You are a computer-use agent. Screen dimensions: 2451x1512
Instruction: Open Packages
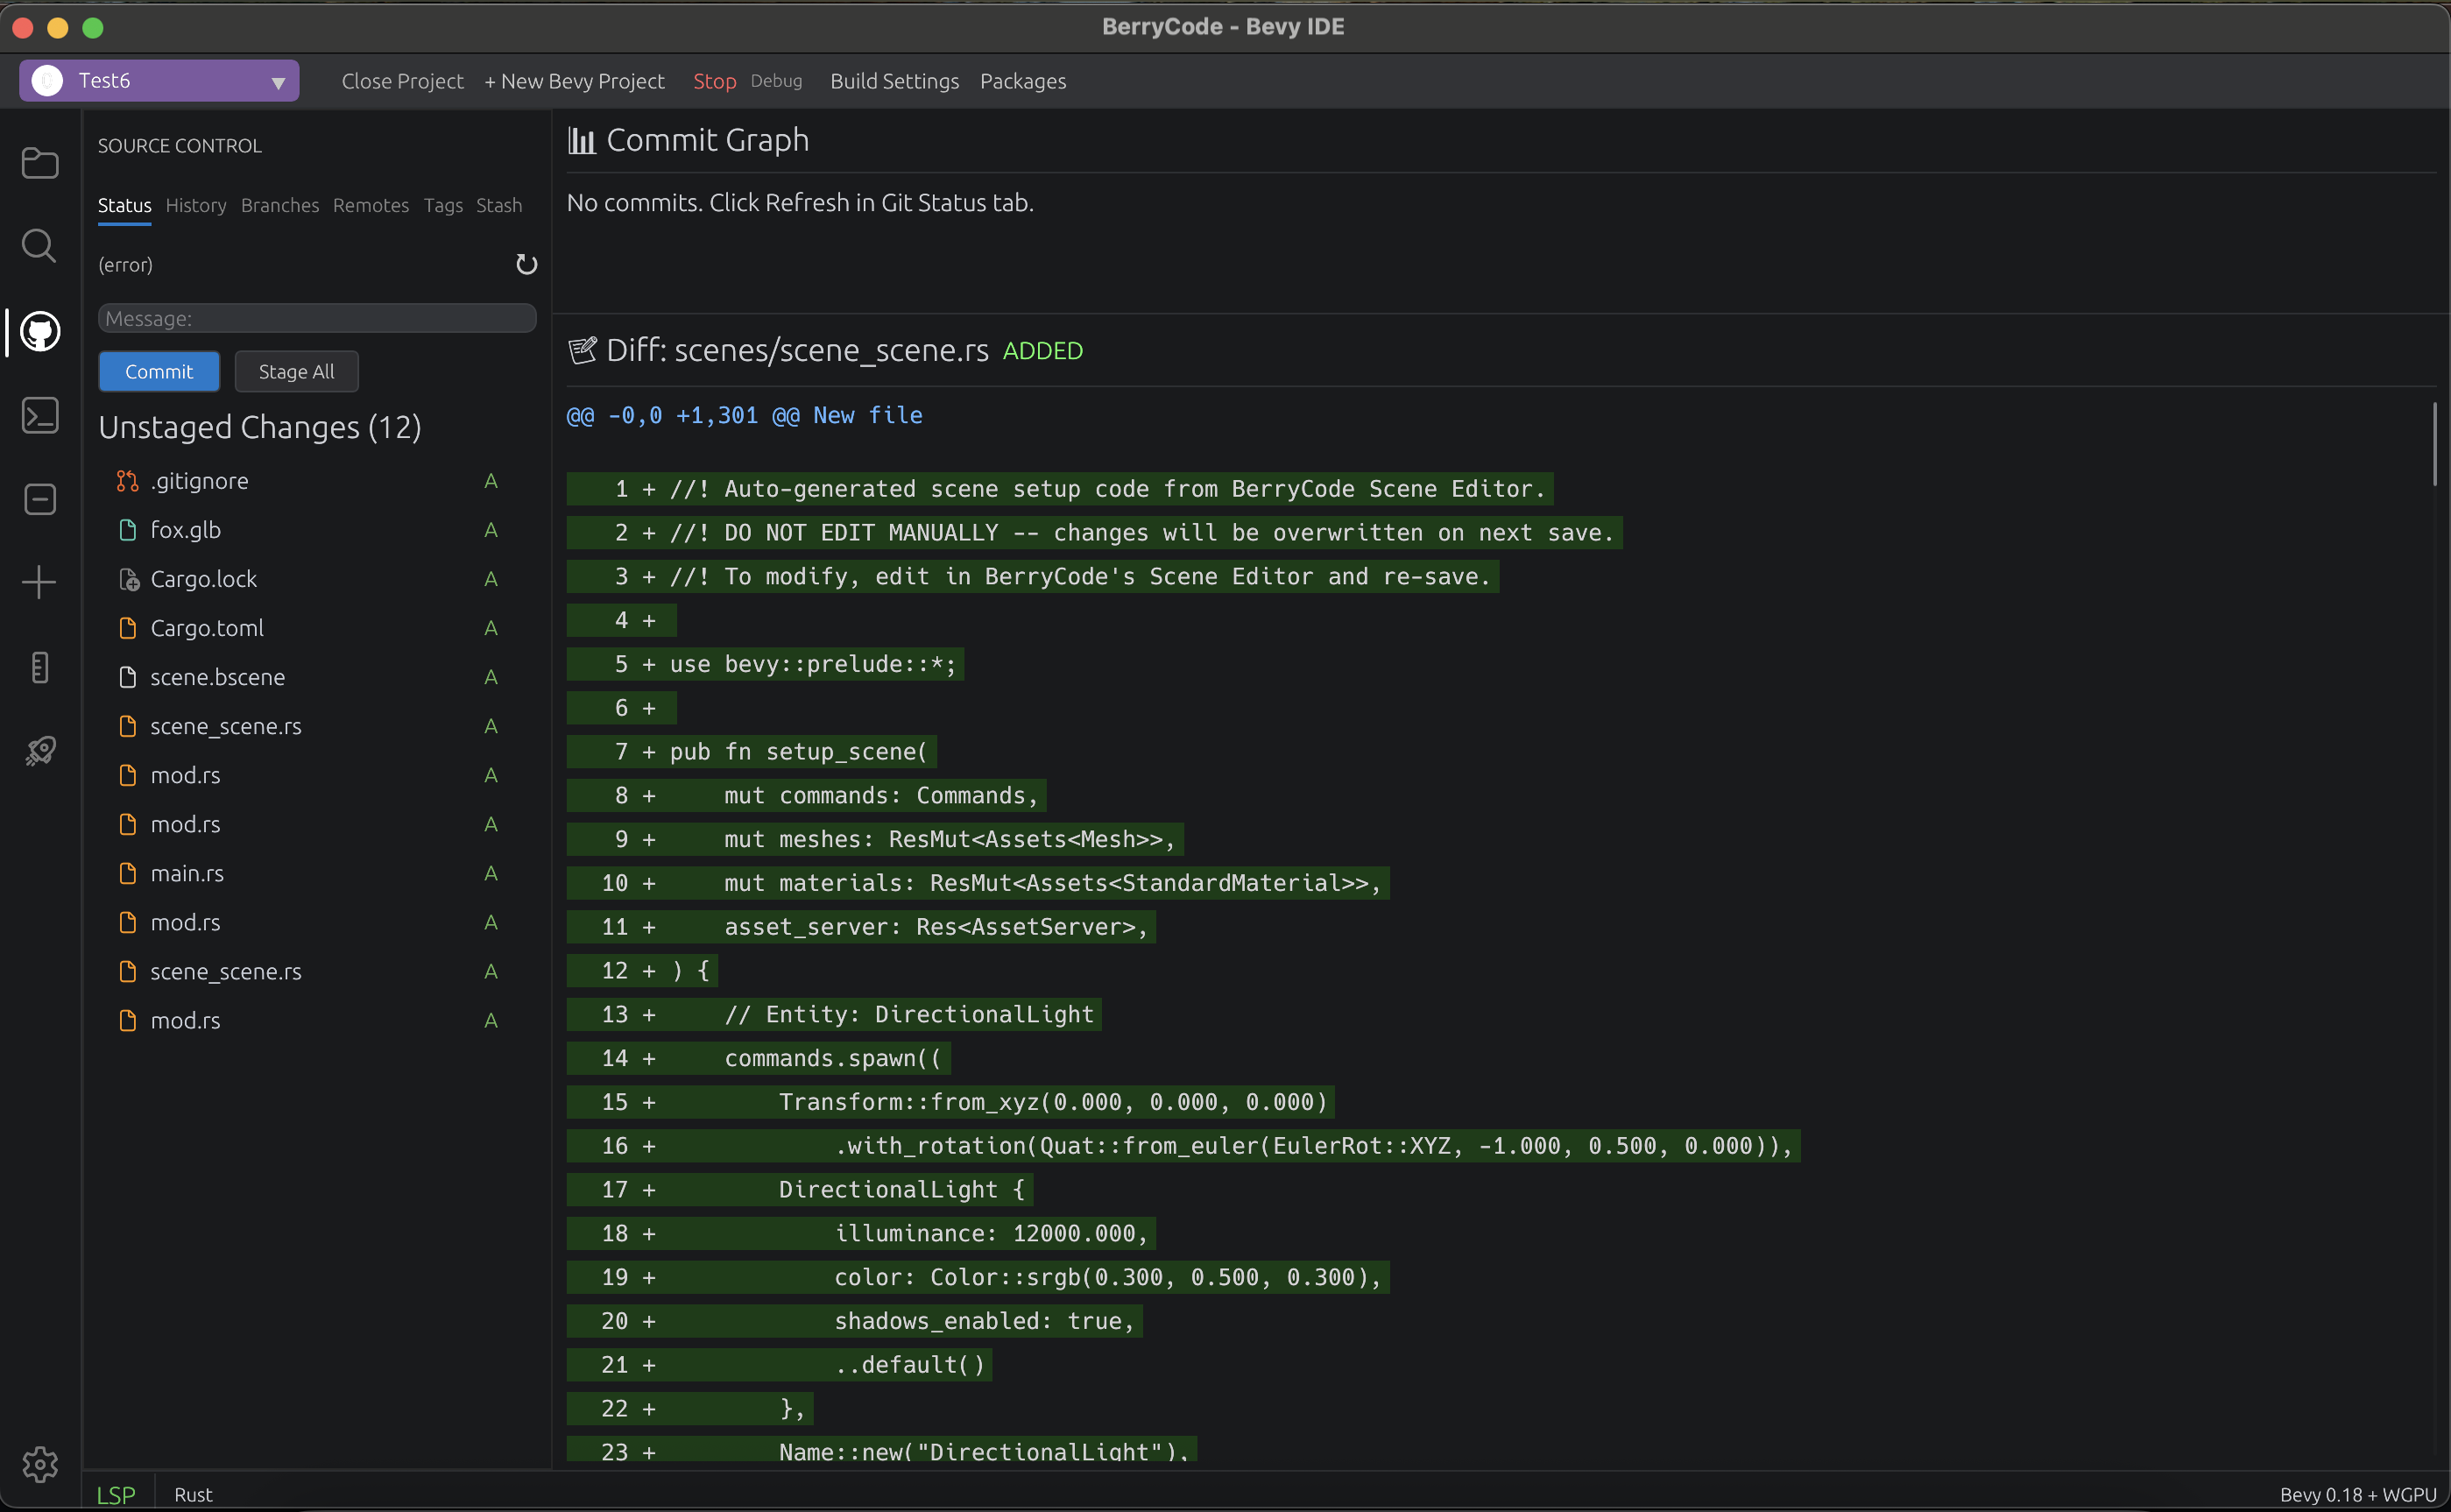[x=1022, y=81]
